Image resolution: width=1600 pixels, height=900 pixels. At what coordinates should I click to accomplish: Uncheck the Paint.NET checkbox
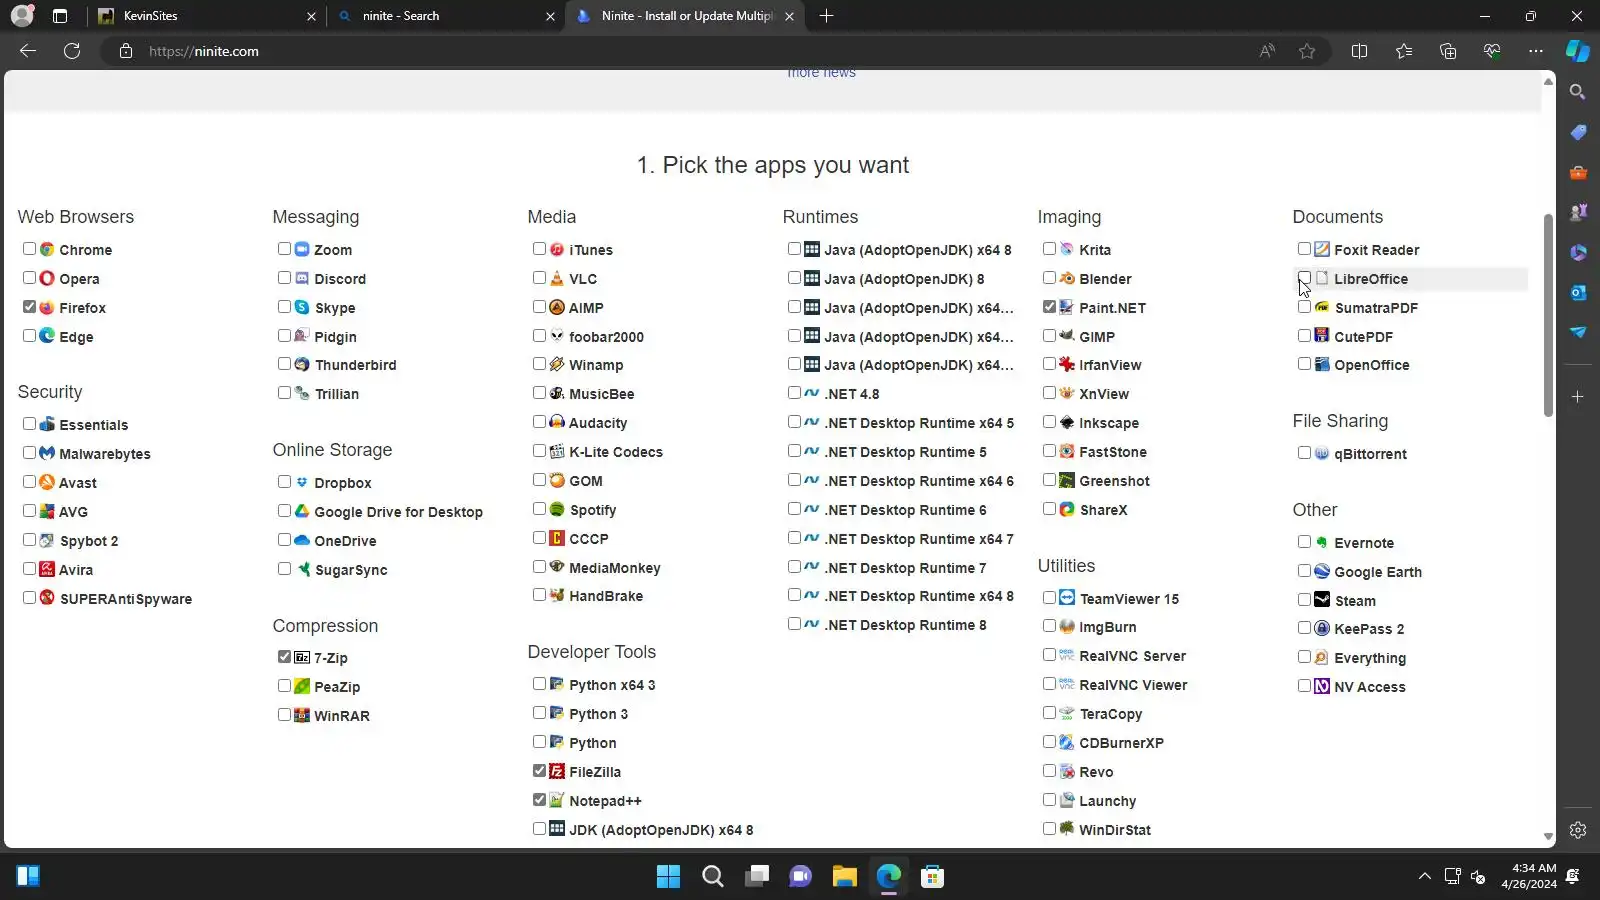click(x=1049, y=307)
